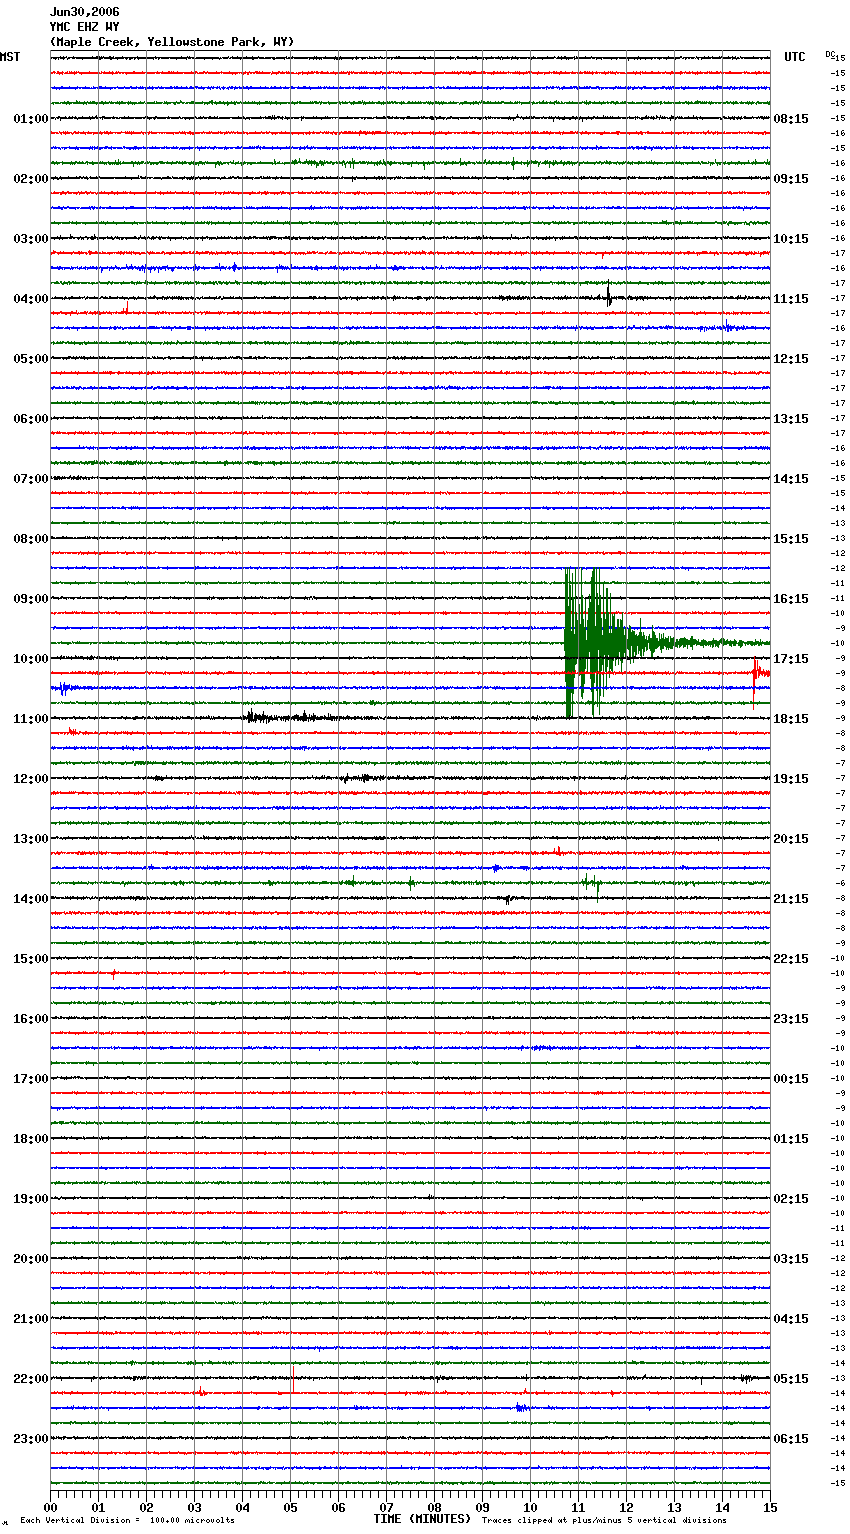The width and height of the screenshot is (850, 1534).
Task: Click the 19:15 UTC time label
Action: pos(791,779)
